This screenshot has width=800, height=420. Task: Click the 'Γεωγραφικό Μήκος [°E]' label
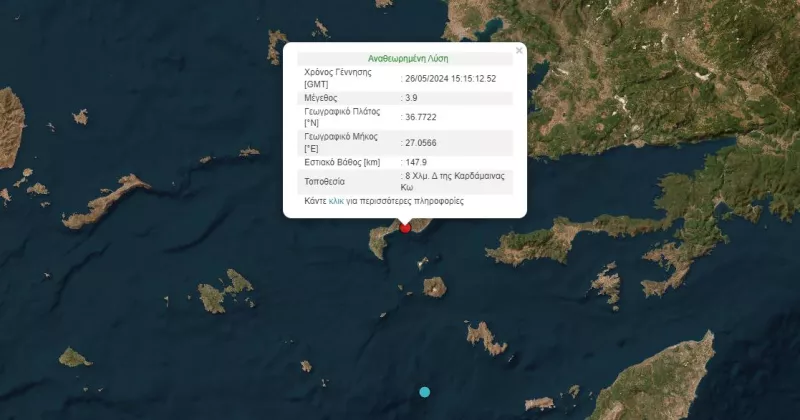[x=341, y=143]
